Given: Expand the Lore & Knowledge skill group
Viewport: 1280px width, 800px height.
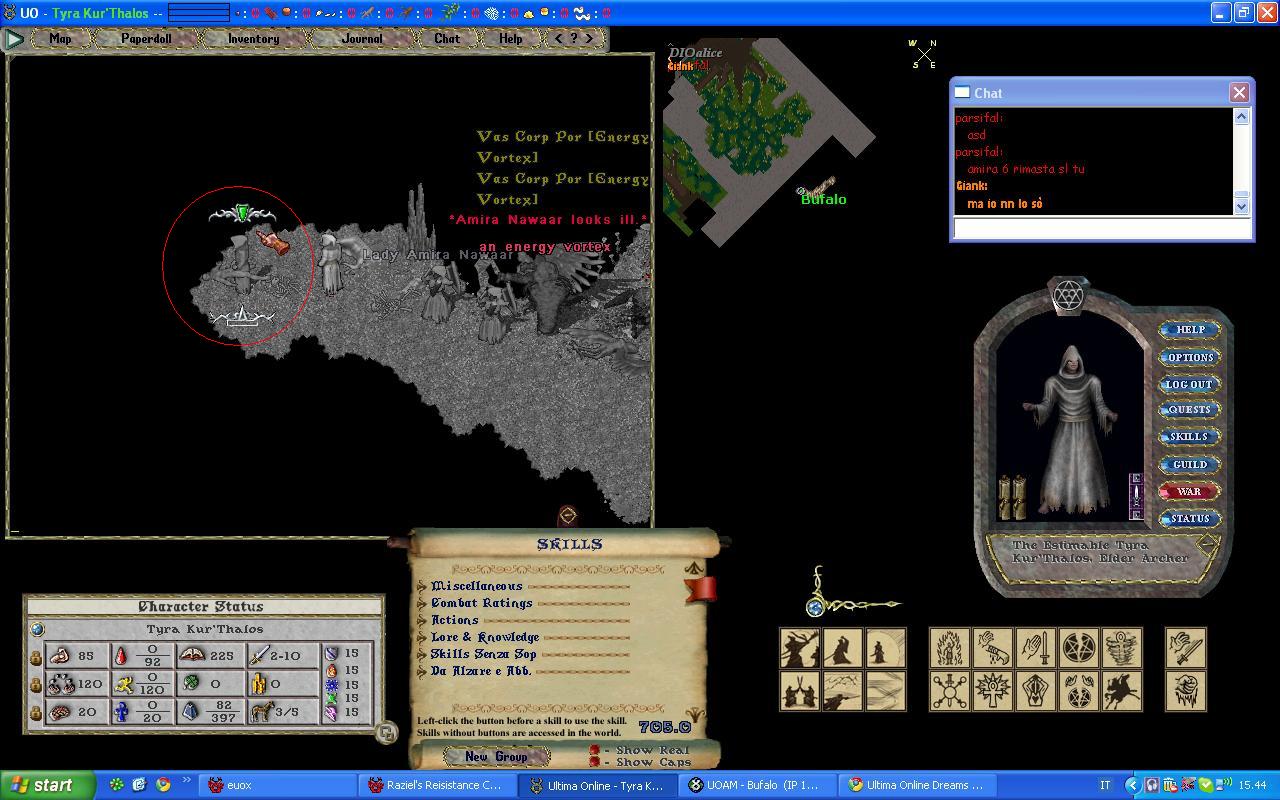Looking at the screenshot, I should tap(421, 637).
